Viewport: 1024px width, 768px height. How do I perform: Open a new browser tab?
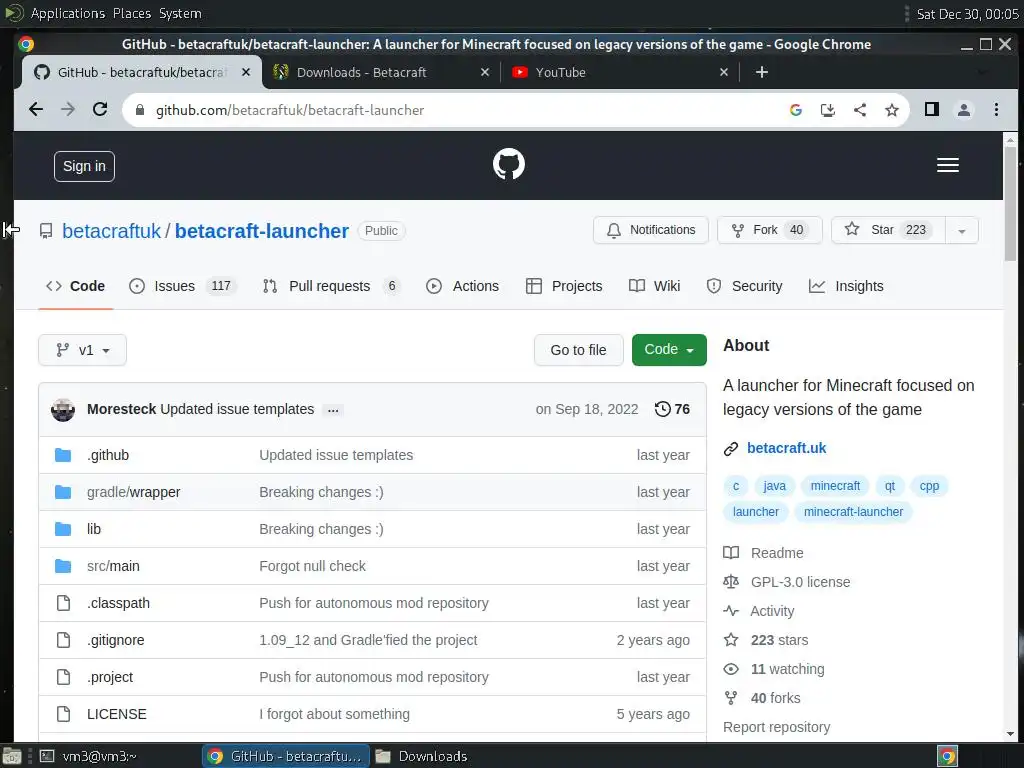(761, 72)
